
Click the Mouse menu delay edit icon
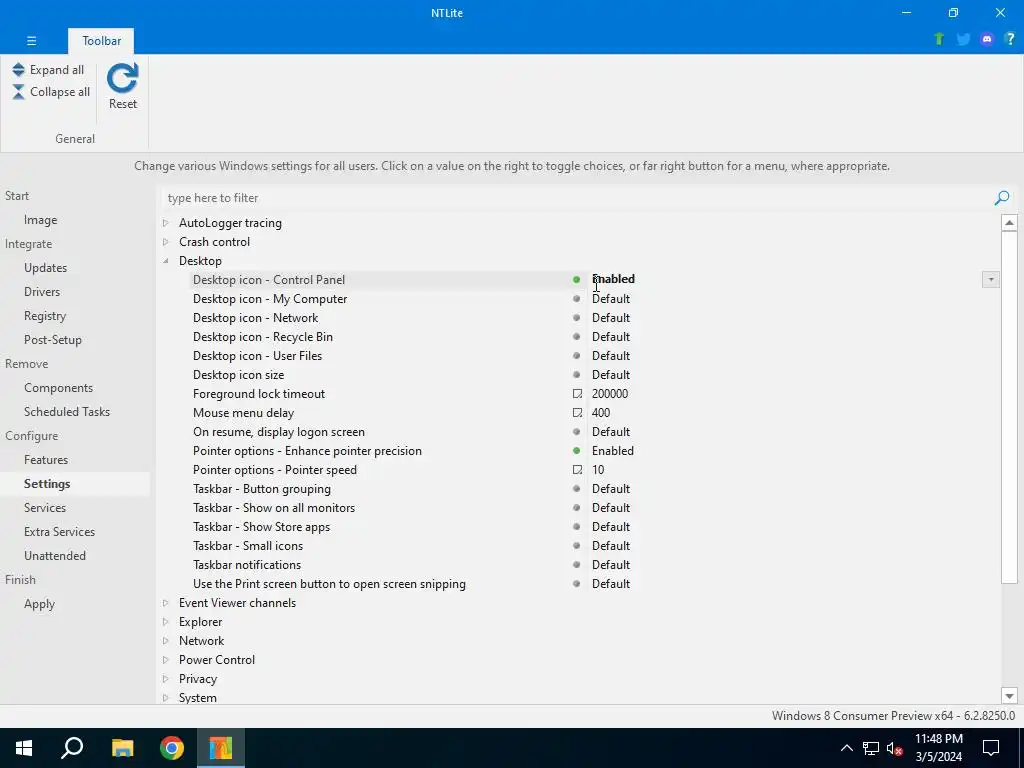(577, 413)
